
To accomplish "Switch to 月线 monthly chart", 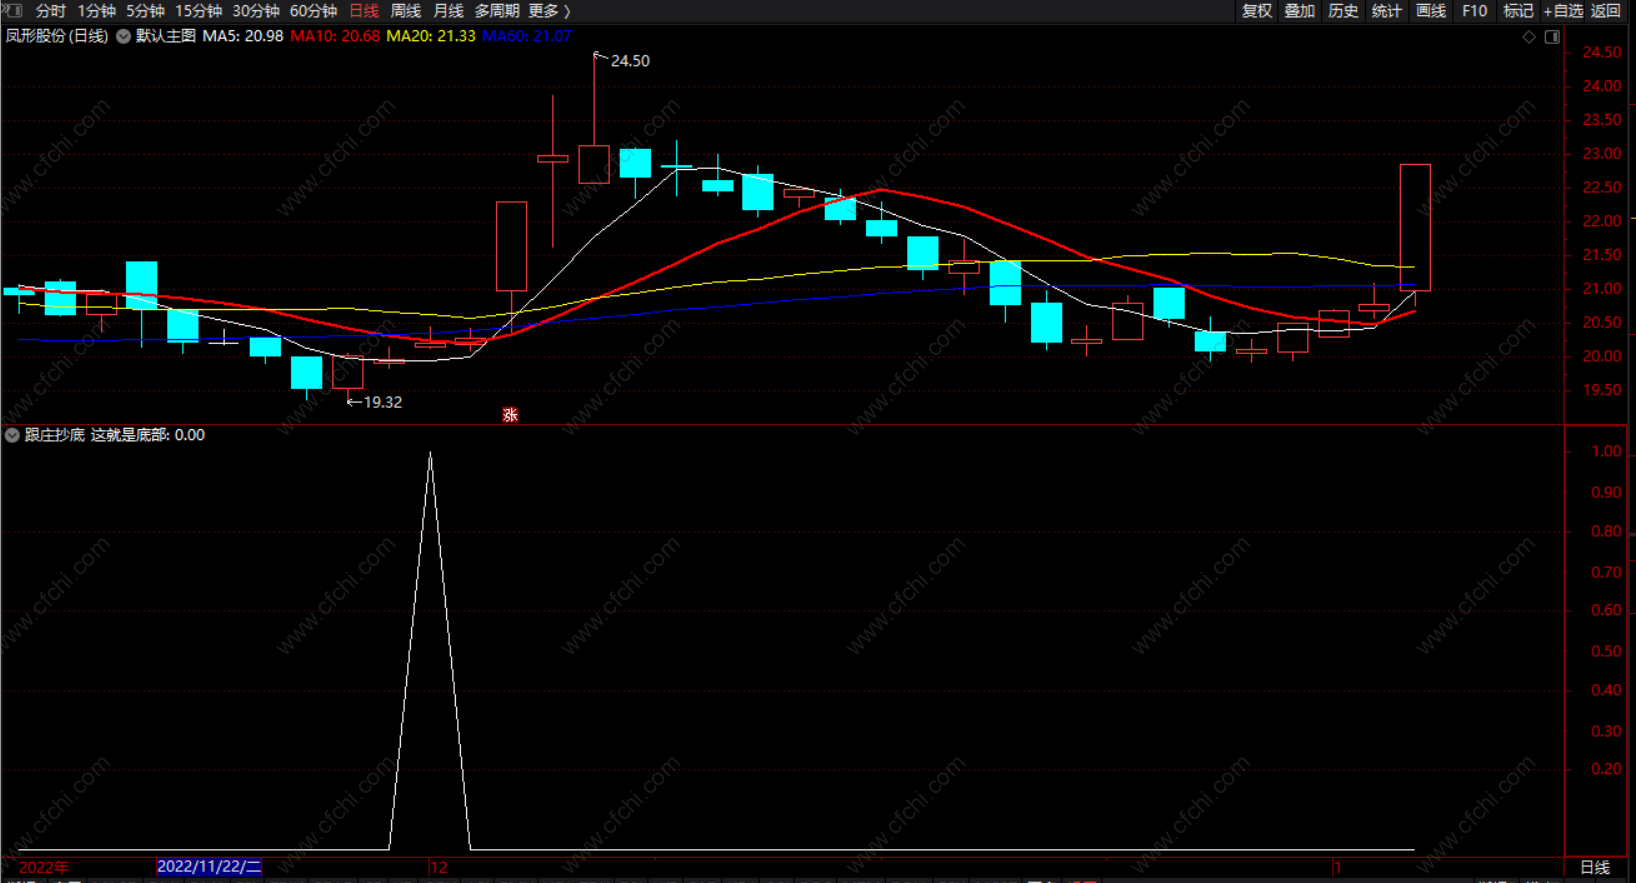I will pos(448,11).
